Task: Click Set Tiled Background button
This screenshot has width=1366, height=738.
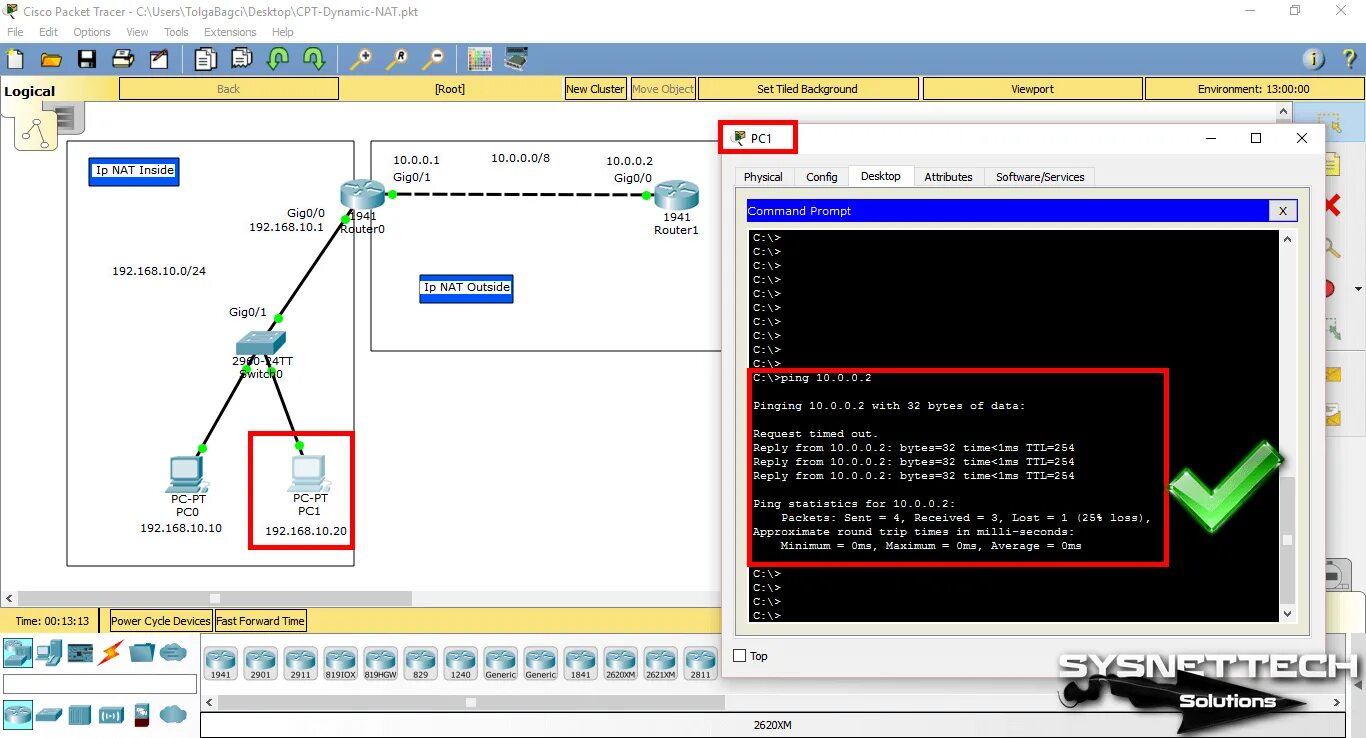Action: pos(807,89)
